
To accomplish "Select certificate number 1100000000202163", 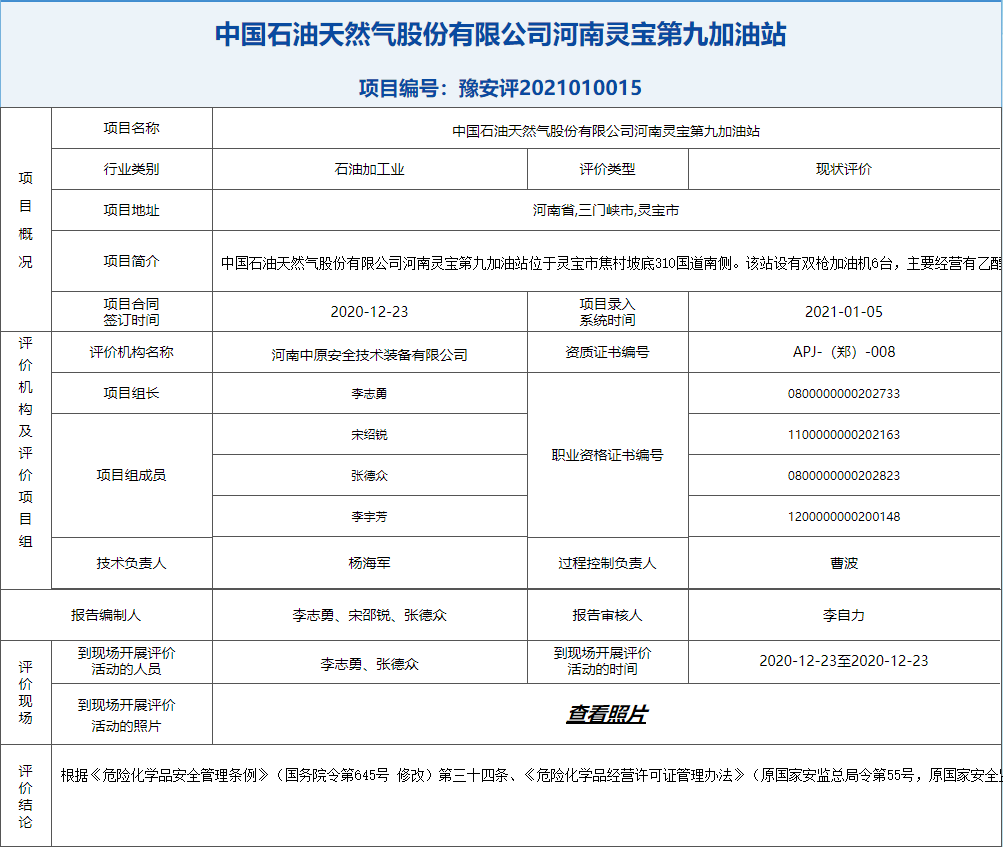I will point(844,434).
